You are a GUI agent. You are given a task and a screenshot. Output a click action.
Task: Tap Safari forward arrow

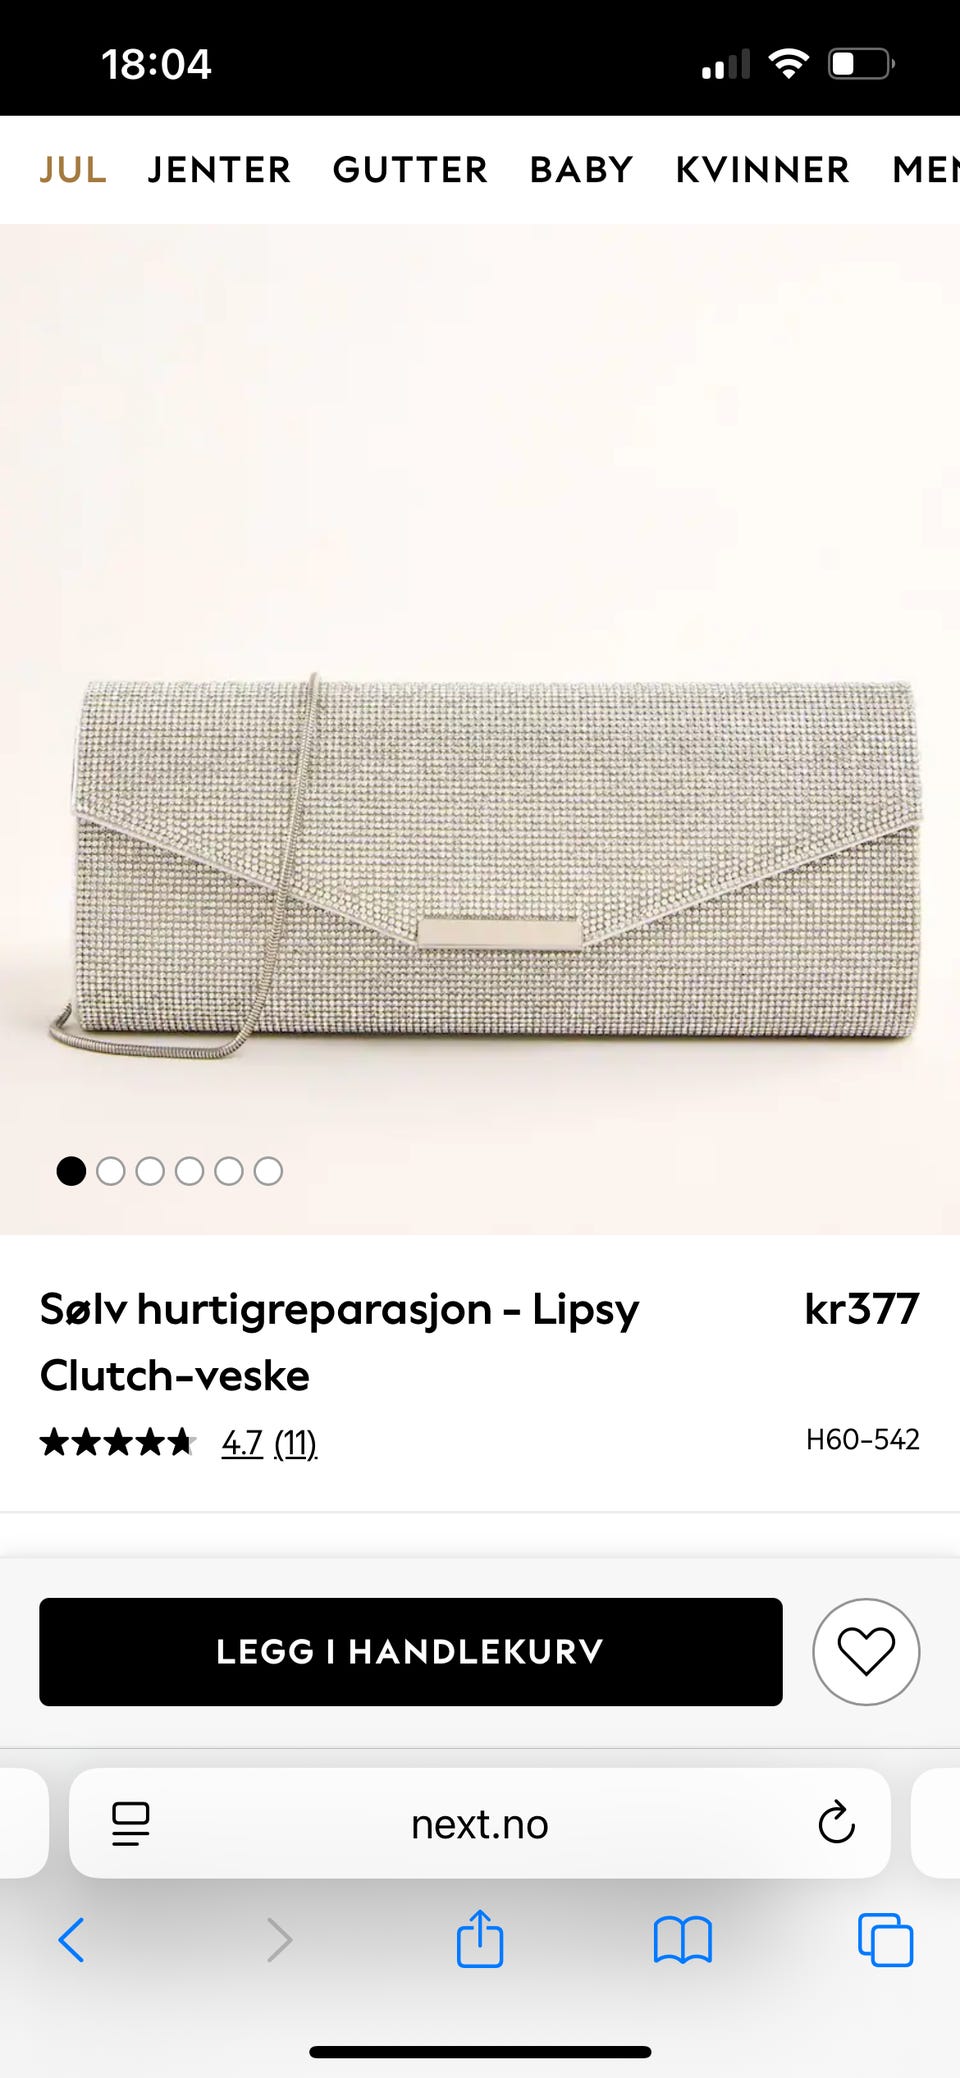coord(279,1940)
